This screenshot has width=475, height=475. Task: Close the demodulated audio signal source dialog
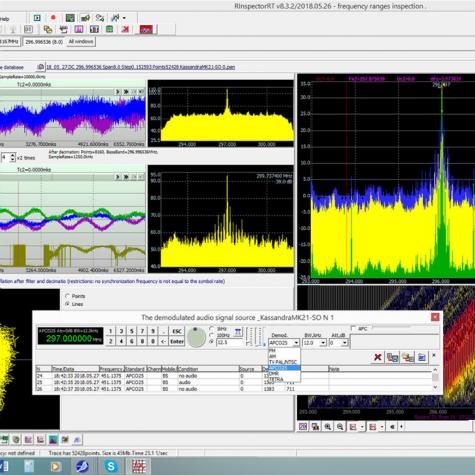pyautogui.click(x=435, y=317)
